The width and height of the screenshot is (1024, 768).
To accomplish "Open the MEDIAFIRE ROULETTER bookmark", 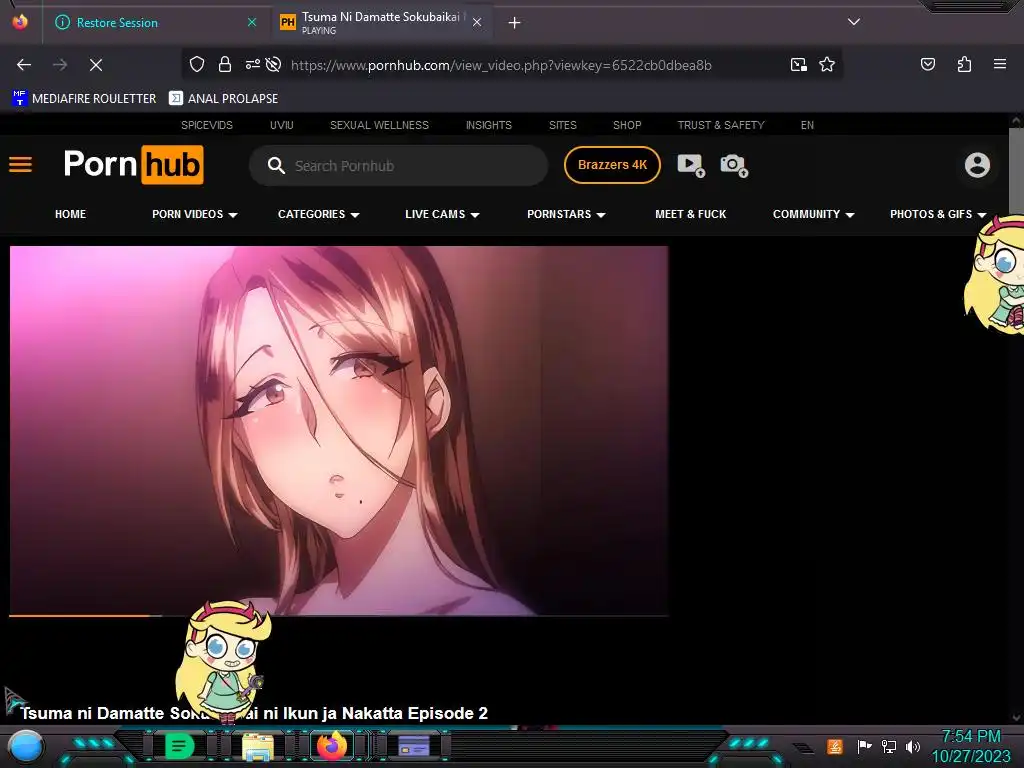I will click(x=84, y=99).
